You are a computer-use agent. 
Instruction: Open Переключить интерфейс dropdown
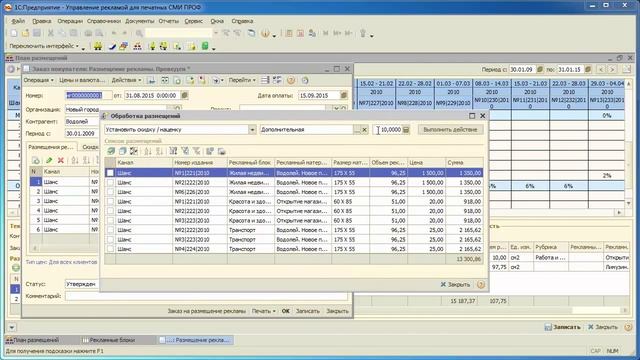(x=47, y=46)
